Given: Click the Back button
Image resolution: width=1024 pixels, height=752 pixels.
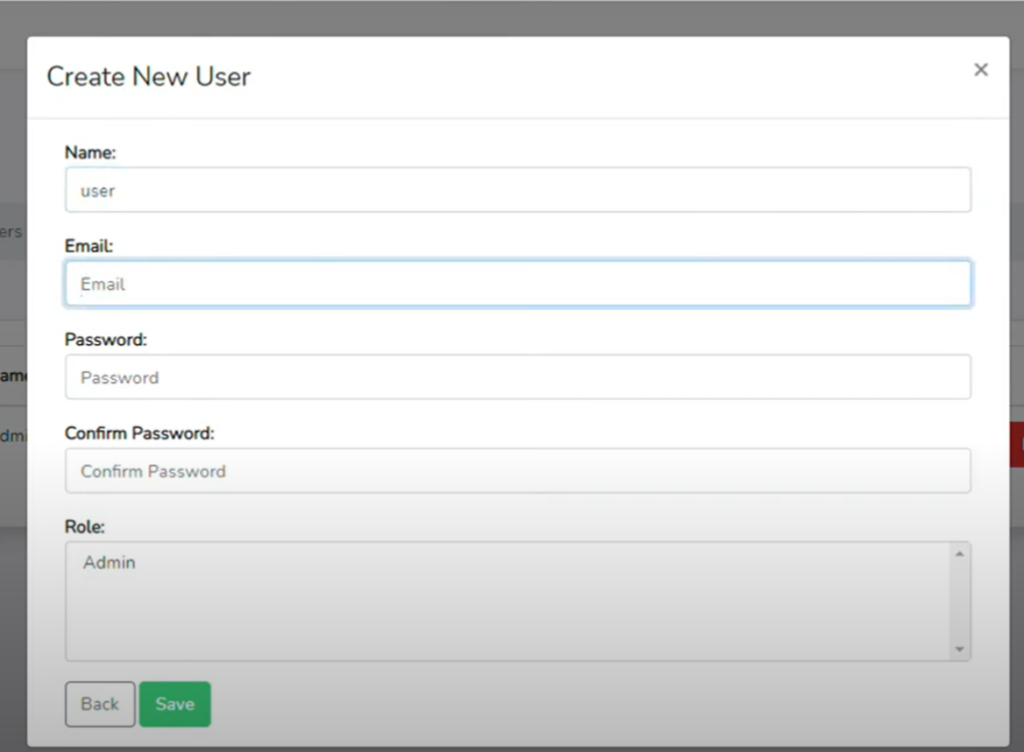Looking at the screenshot, I should (100, 704).
